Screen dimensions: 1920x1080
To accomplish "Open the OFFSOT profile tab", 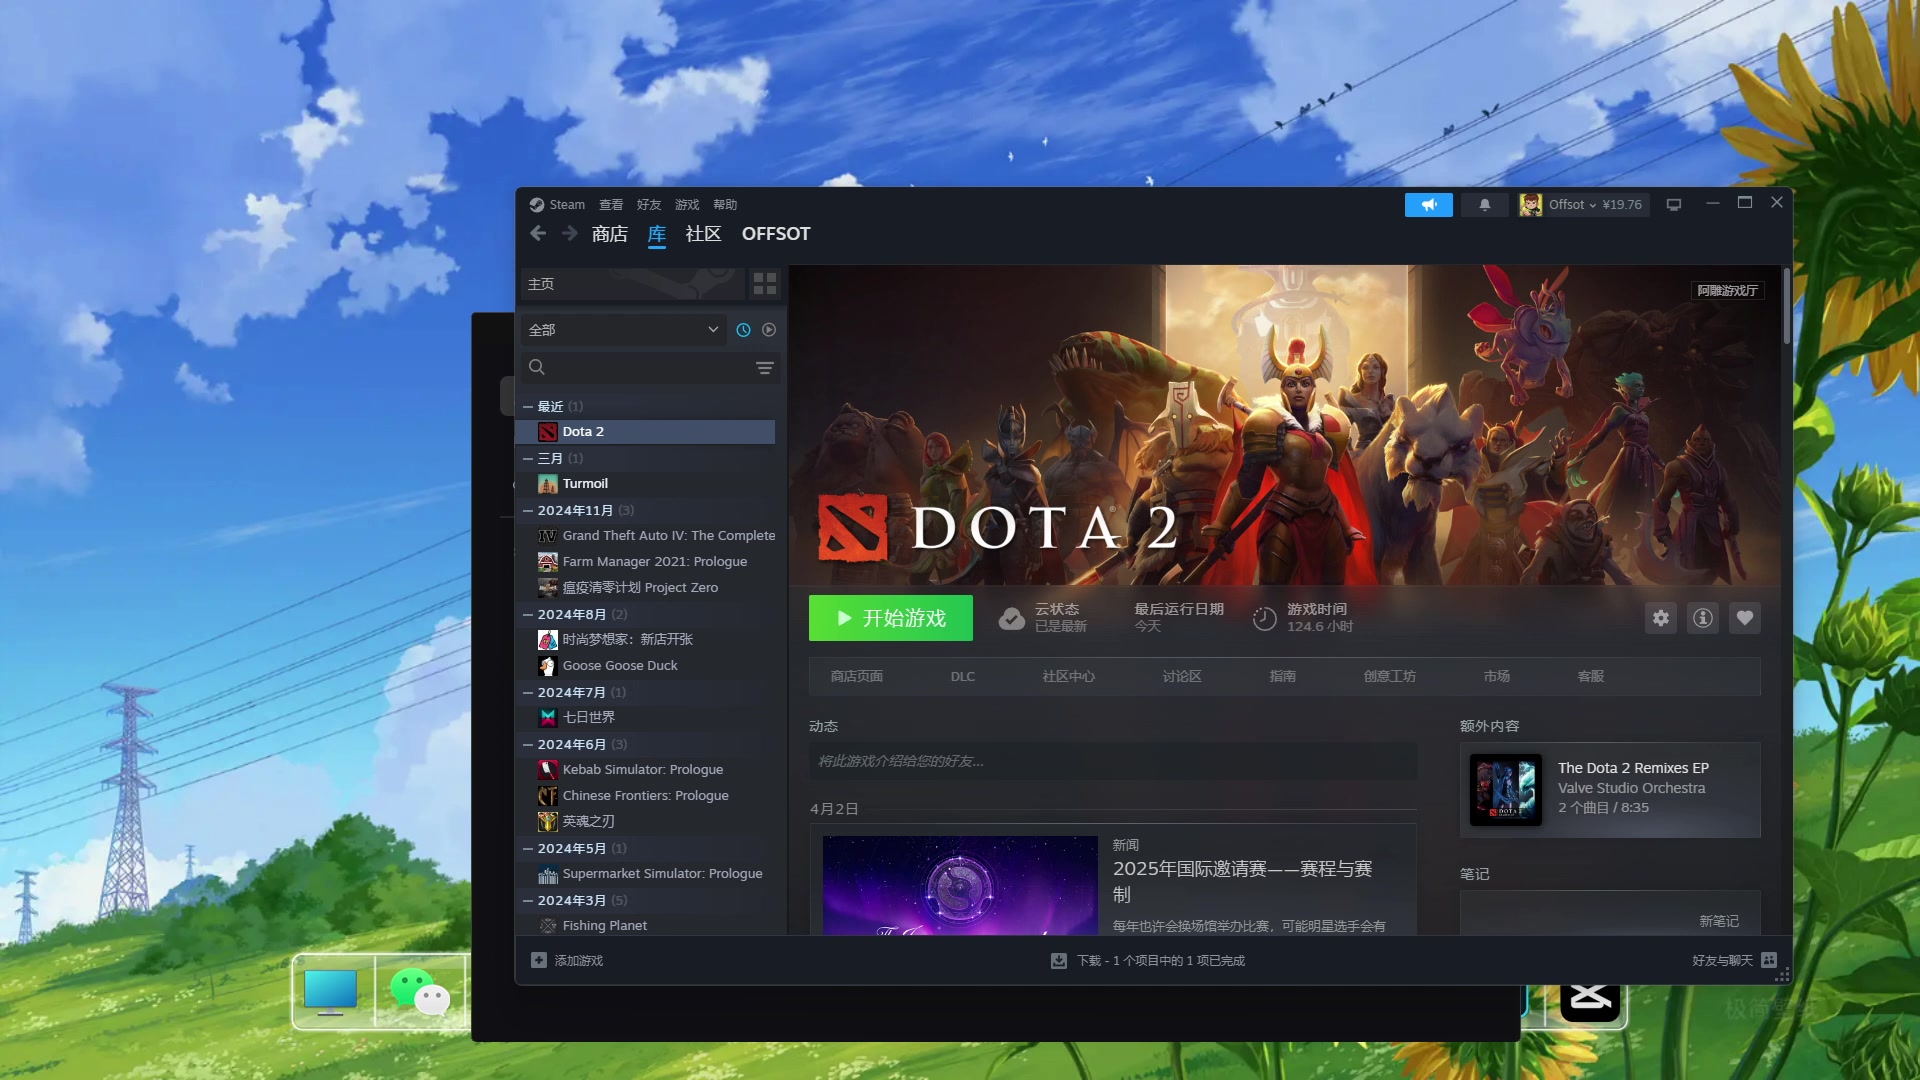I will 776,234.
